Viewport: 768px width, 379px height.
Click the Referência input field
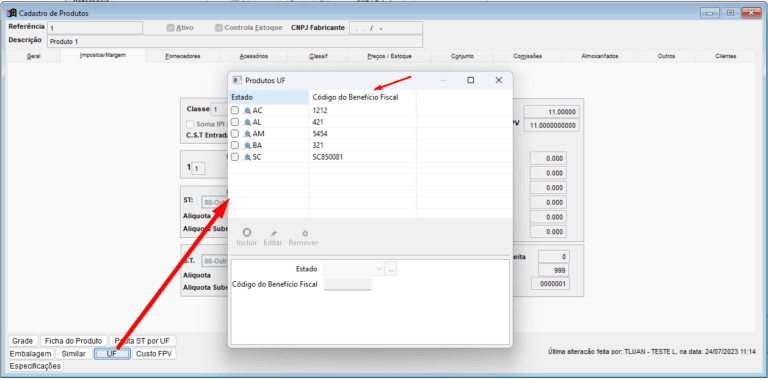click(x=95, y=28)
